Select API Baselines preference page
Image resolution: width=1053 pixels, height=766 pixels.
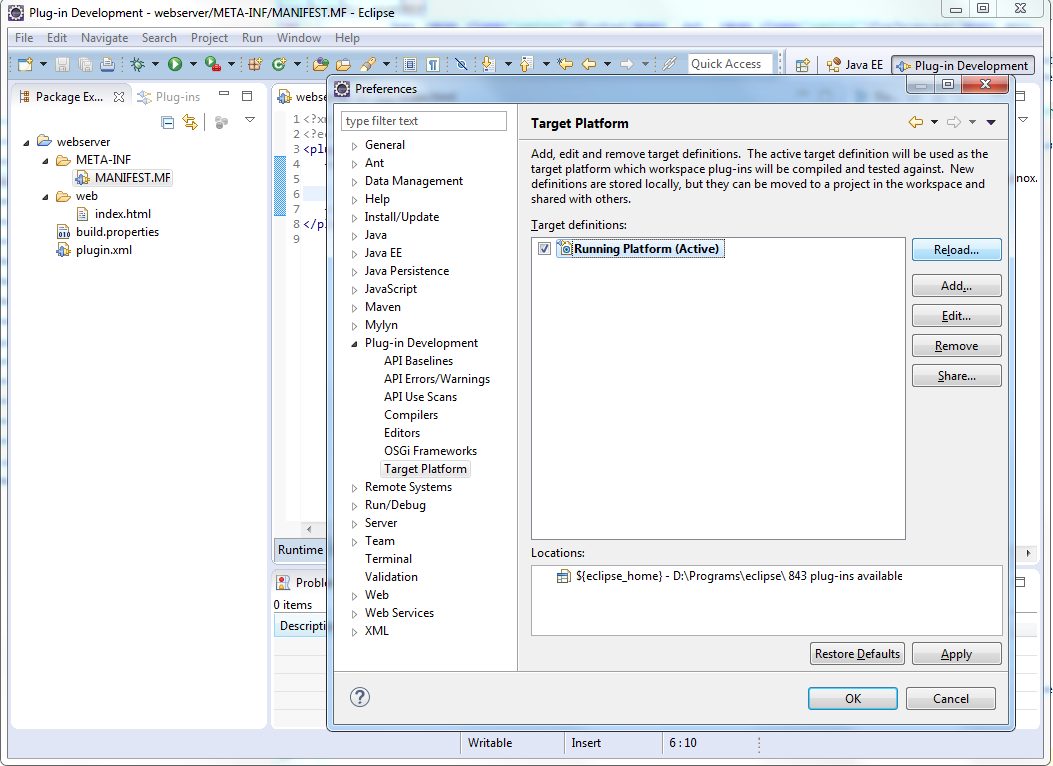click(418, 361)
